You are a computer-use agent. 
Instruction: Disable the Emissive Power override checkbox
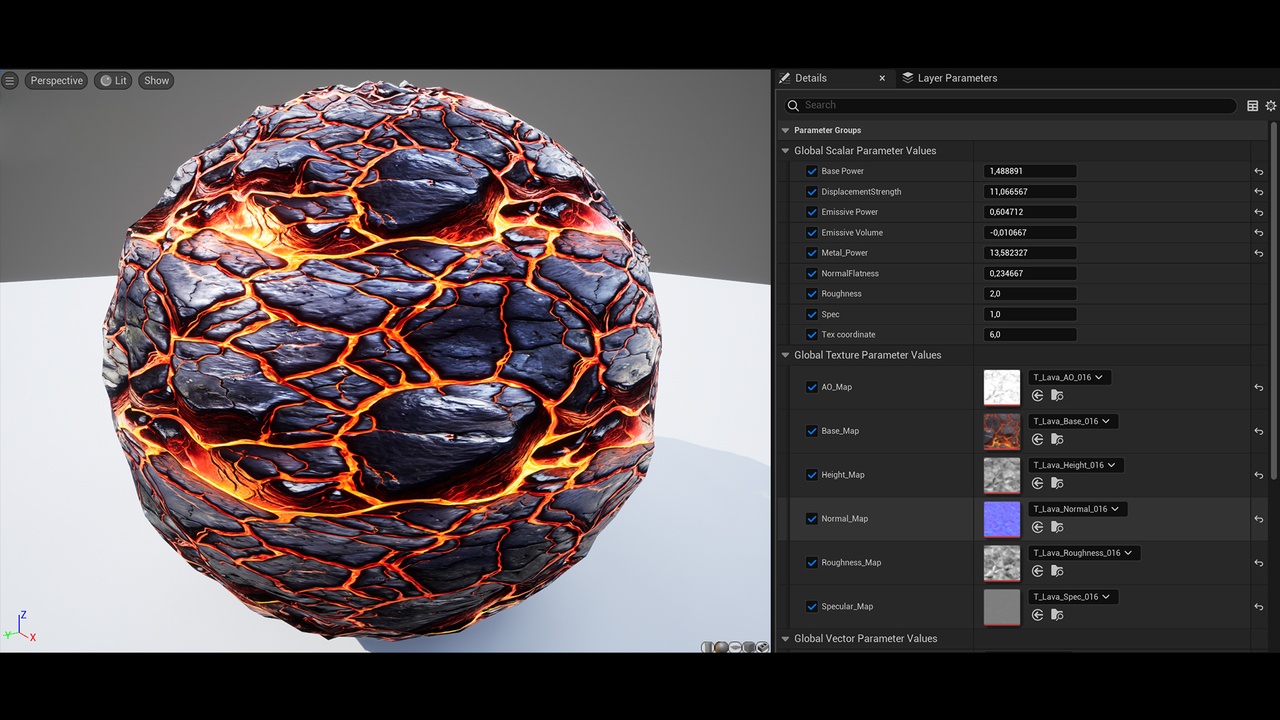812,212
